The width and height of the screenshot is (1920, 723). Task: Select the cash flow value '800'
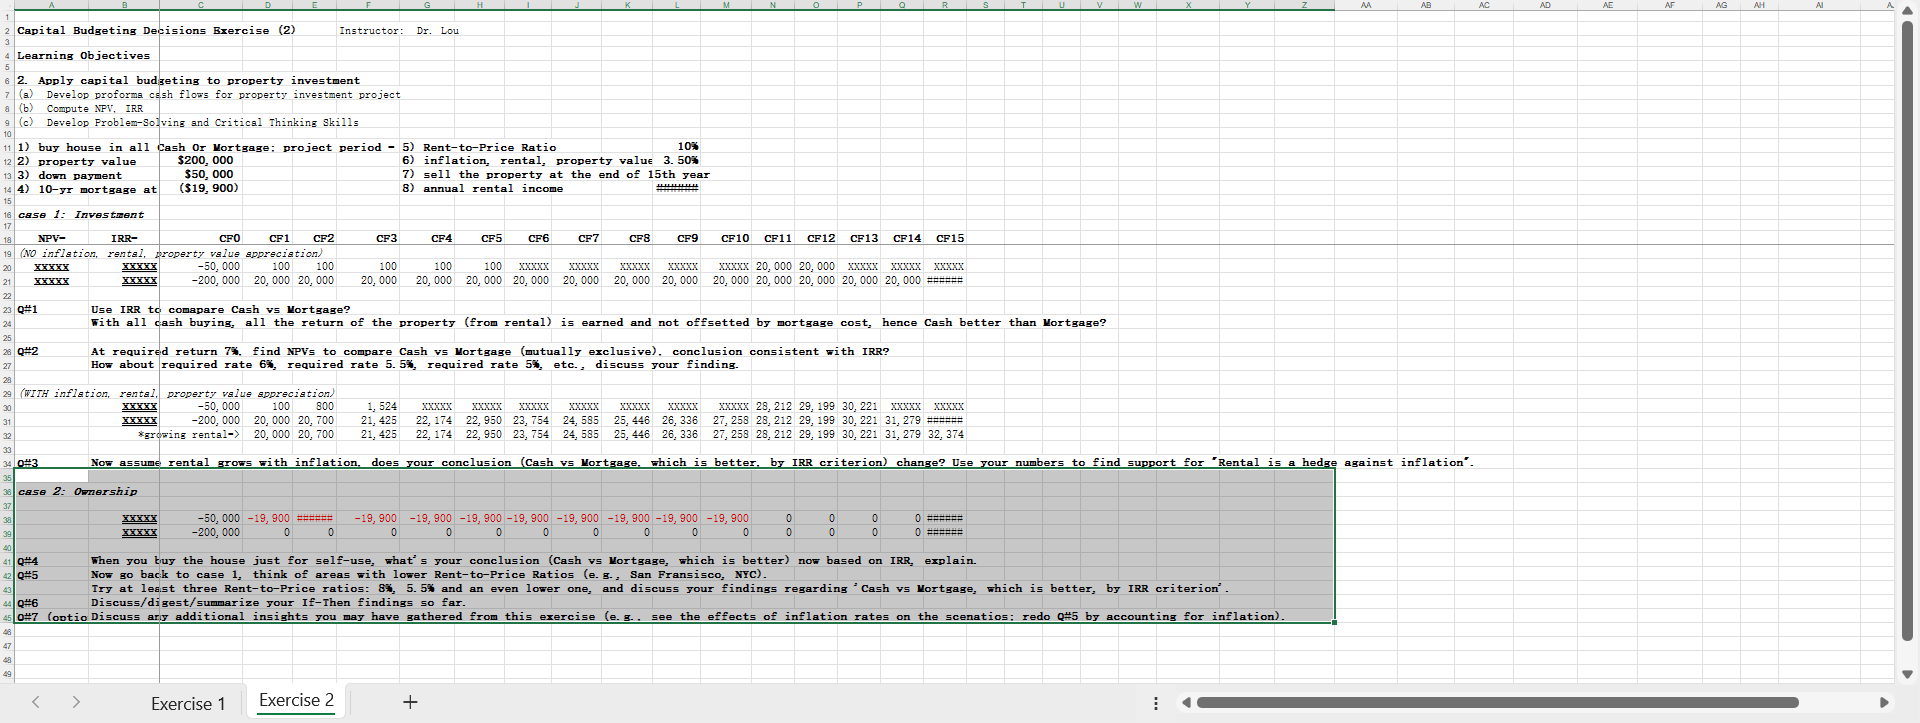tap(325, 406)
